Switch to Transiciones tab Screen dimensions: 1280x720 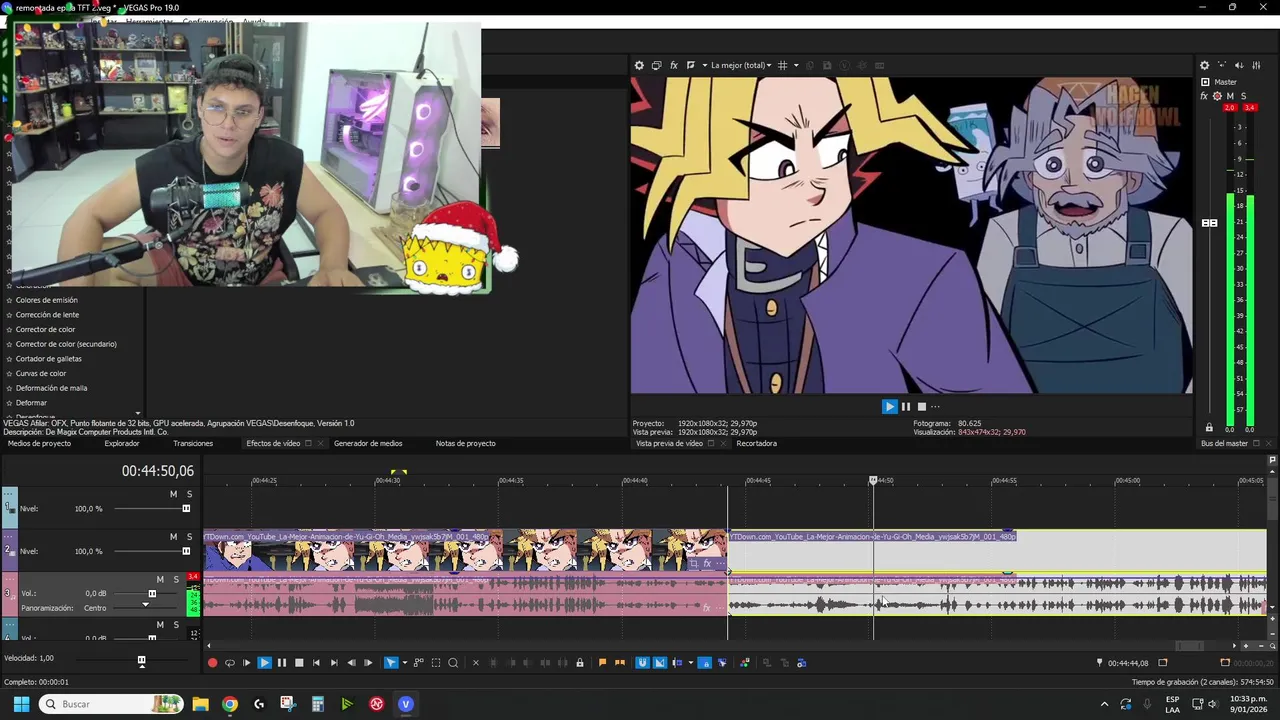coord(193,443)
